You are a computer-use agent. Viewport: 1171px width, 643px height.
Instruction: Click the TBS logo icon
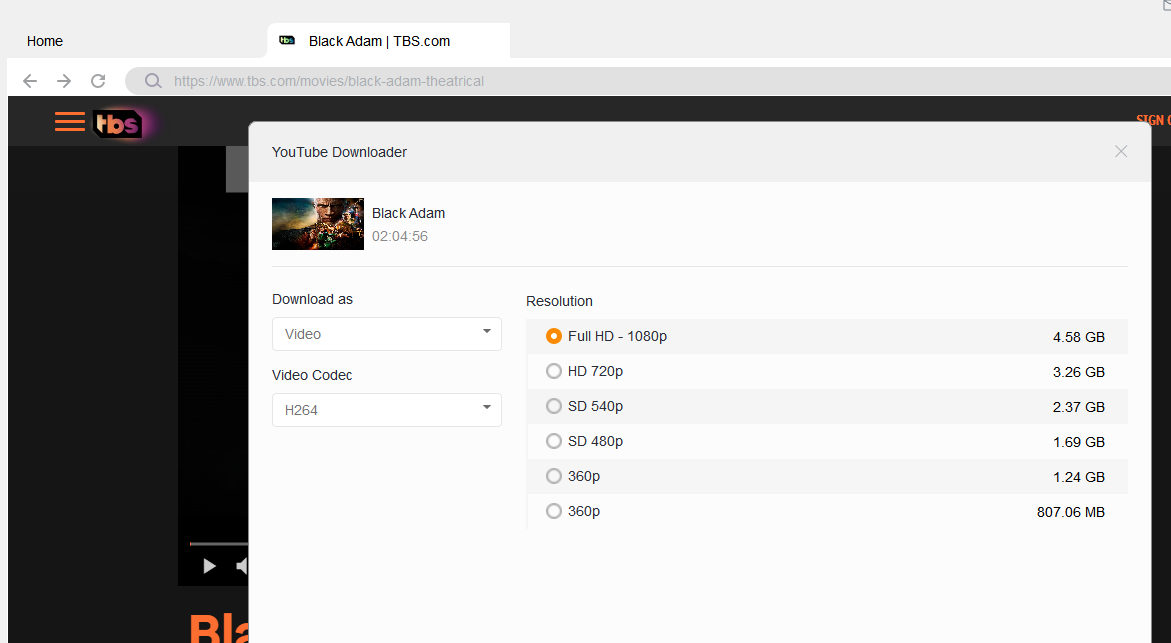(x=118, y=123)
